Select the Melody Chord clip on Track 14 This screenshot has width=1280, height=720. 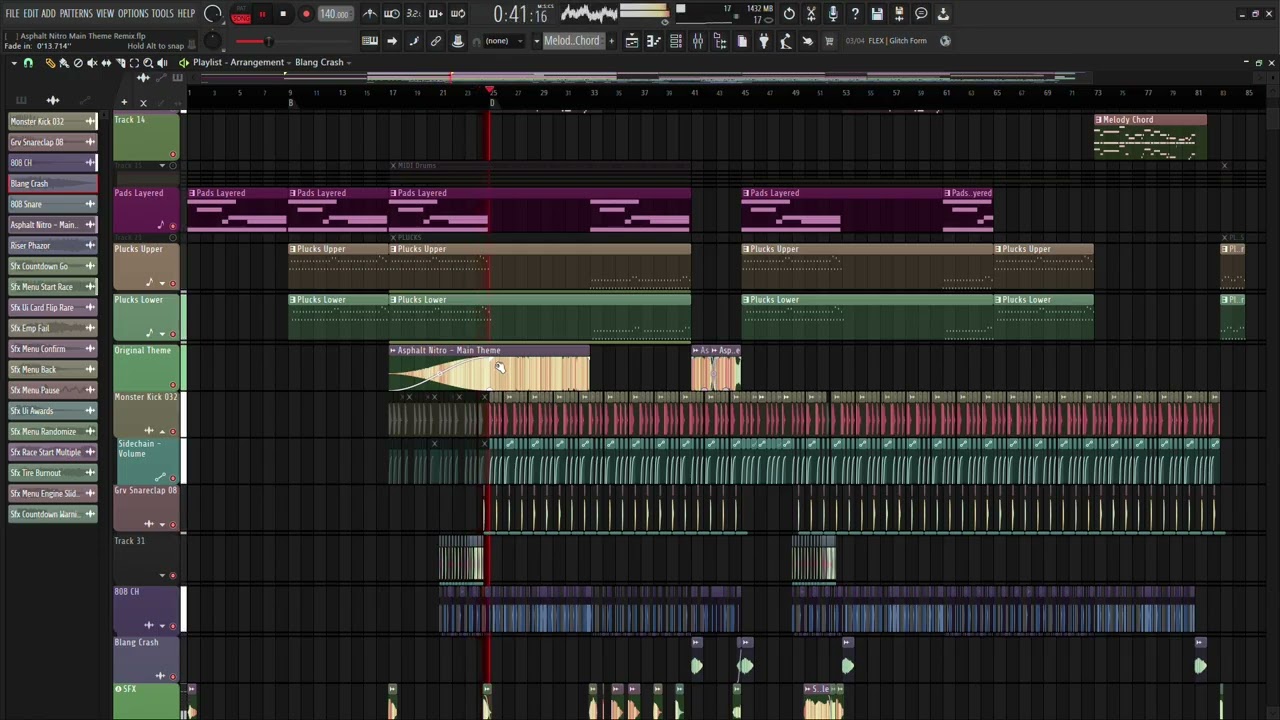coord(1150,136)
